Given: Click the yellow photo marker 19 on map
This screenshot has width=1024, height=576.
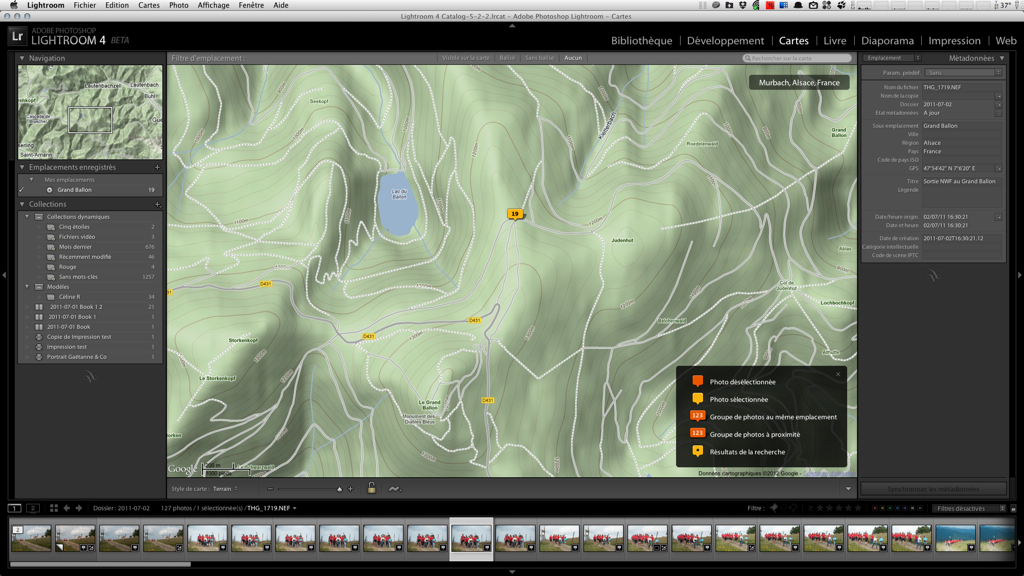Looking at the screenshot, I should (515, 214).
